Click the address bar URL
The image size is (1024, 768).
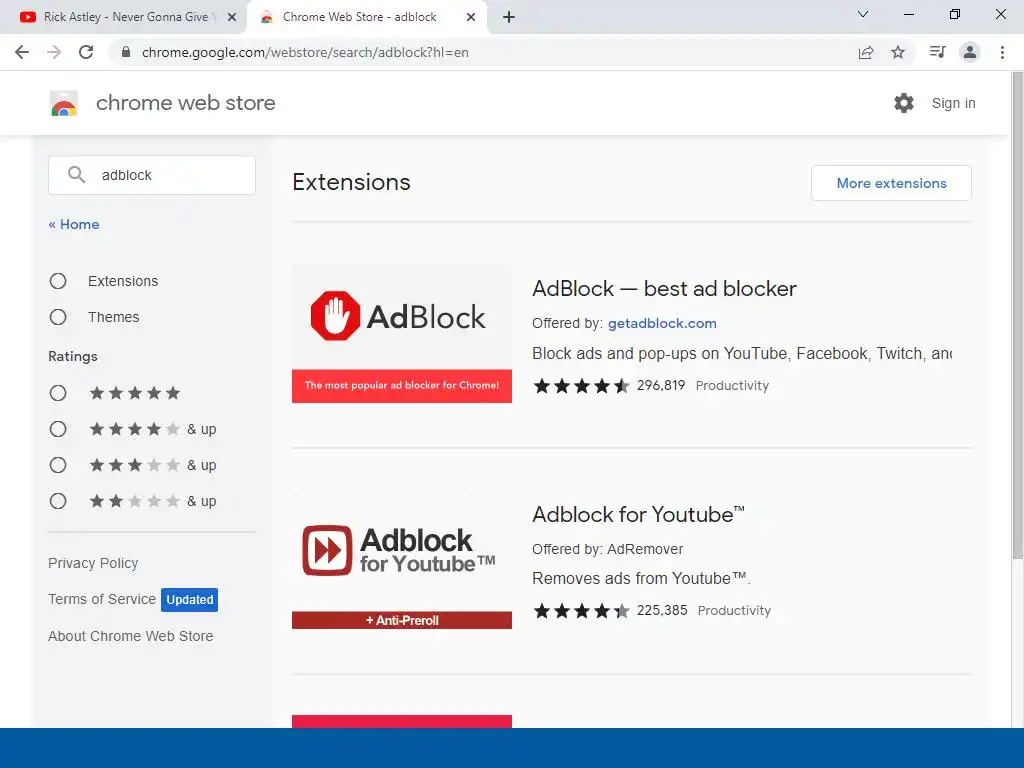[x=305, y=52]
